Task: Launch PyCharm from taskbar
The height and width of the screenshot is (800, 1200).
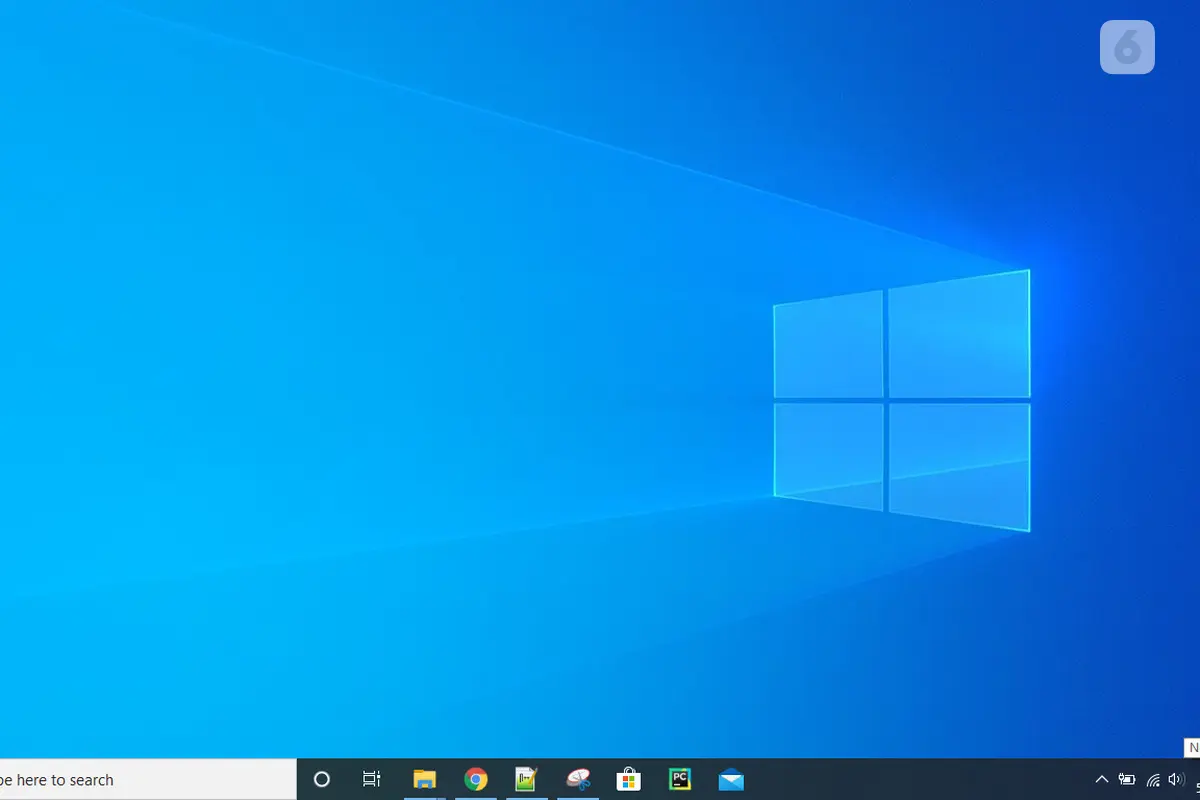Action: coord(680,780)
